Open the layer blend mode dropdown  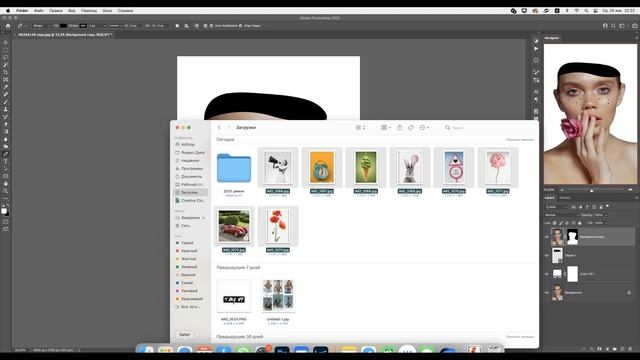(561, 215)
